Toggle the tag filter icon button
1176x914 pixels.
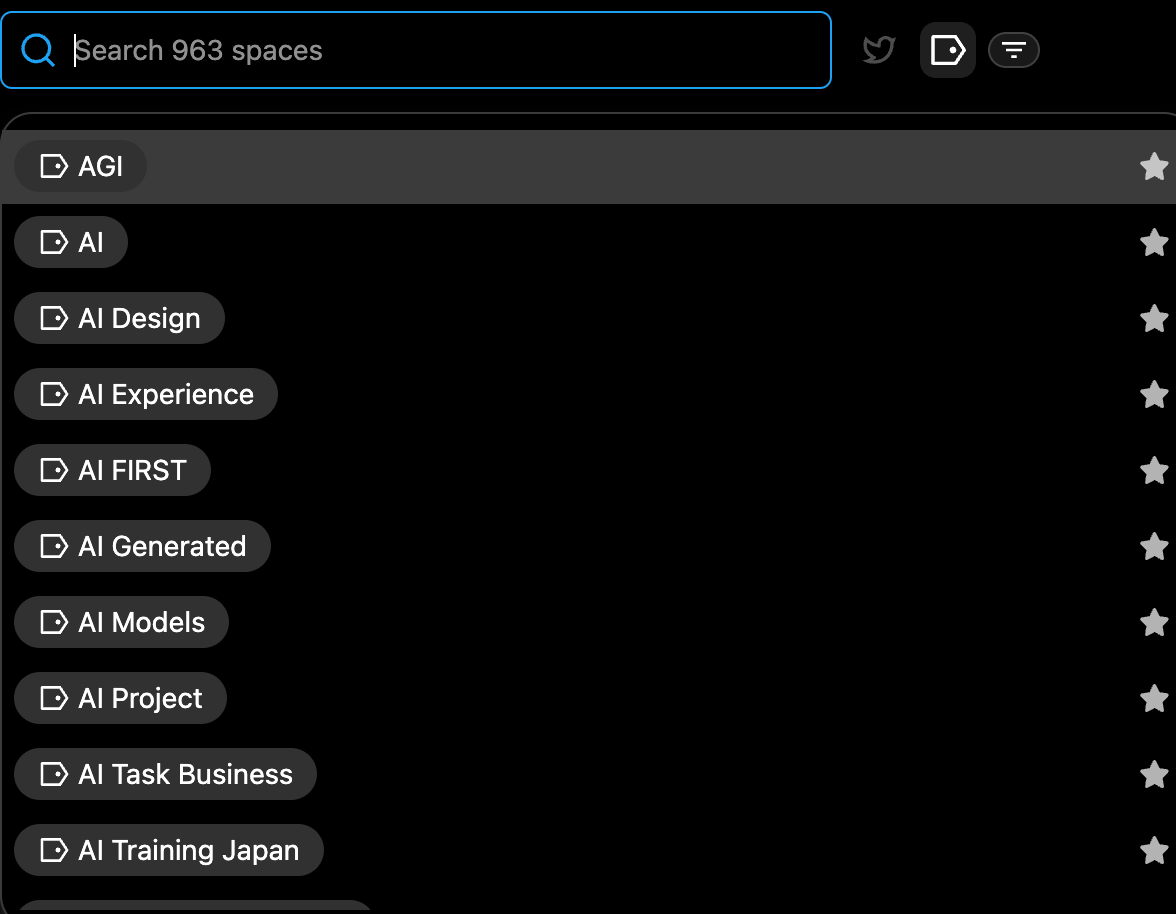pos(947,50)
